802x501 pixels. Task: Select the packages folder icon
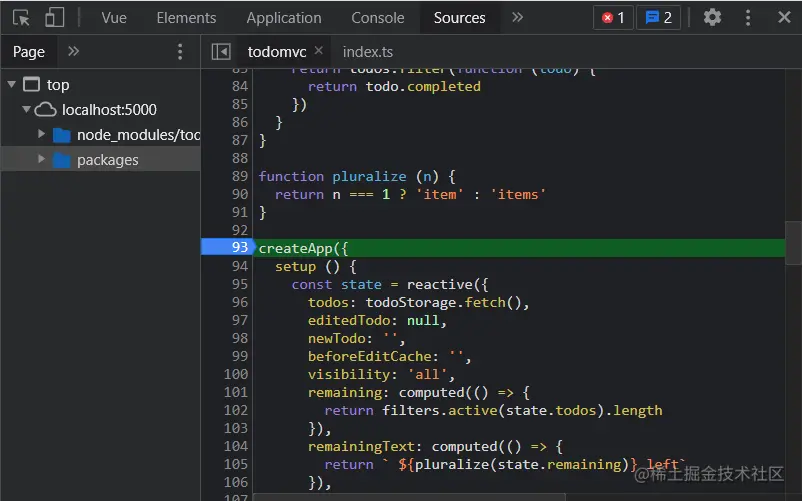62,160
